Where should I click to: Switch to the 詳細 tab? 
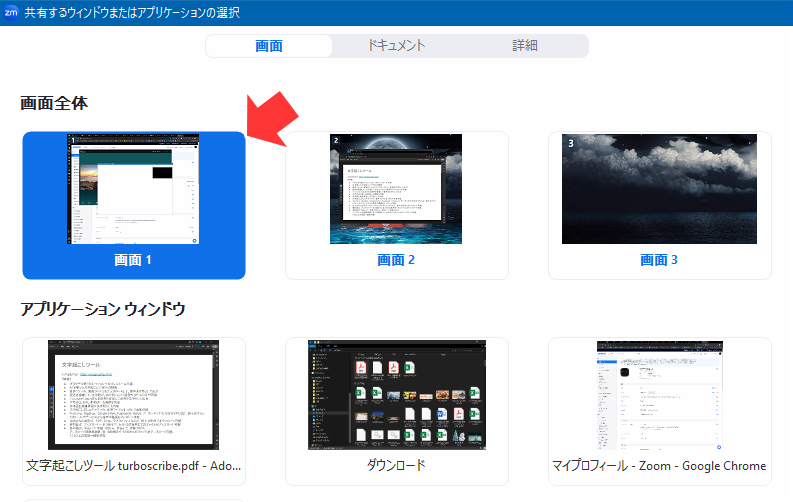click(x=525, y=46)
